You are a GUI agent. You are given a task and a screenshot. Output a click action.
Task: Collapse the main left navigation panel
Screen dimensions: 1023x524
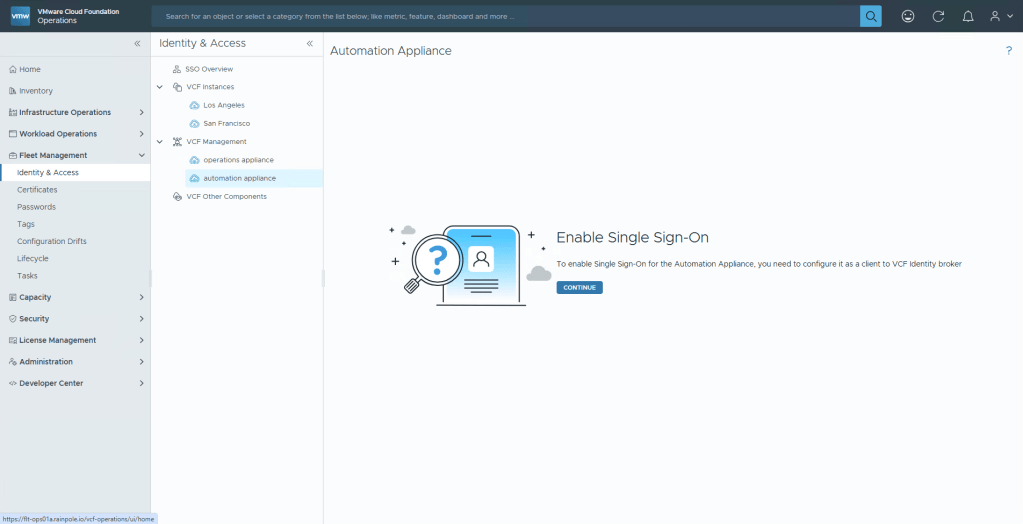(x=138, y=44)
